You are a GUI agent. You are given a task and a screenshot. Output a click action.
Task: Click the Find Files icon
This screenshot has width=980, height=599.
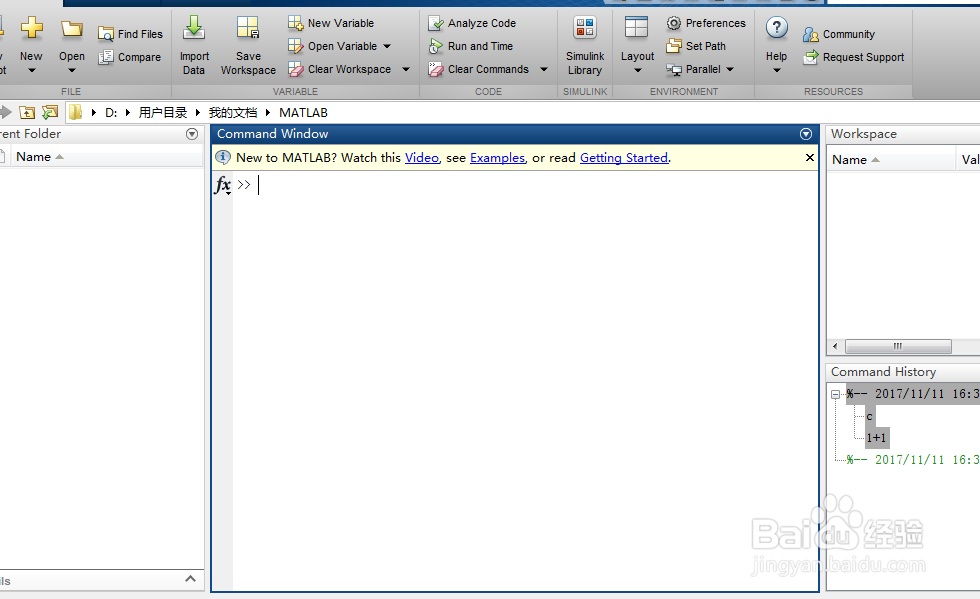pyautogui.click(x=131, y=33)
